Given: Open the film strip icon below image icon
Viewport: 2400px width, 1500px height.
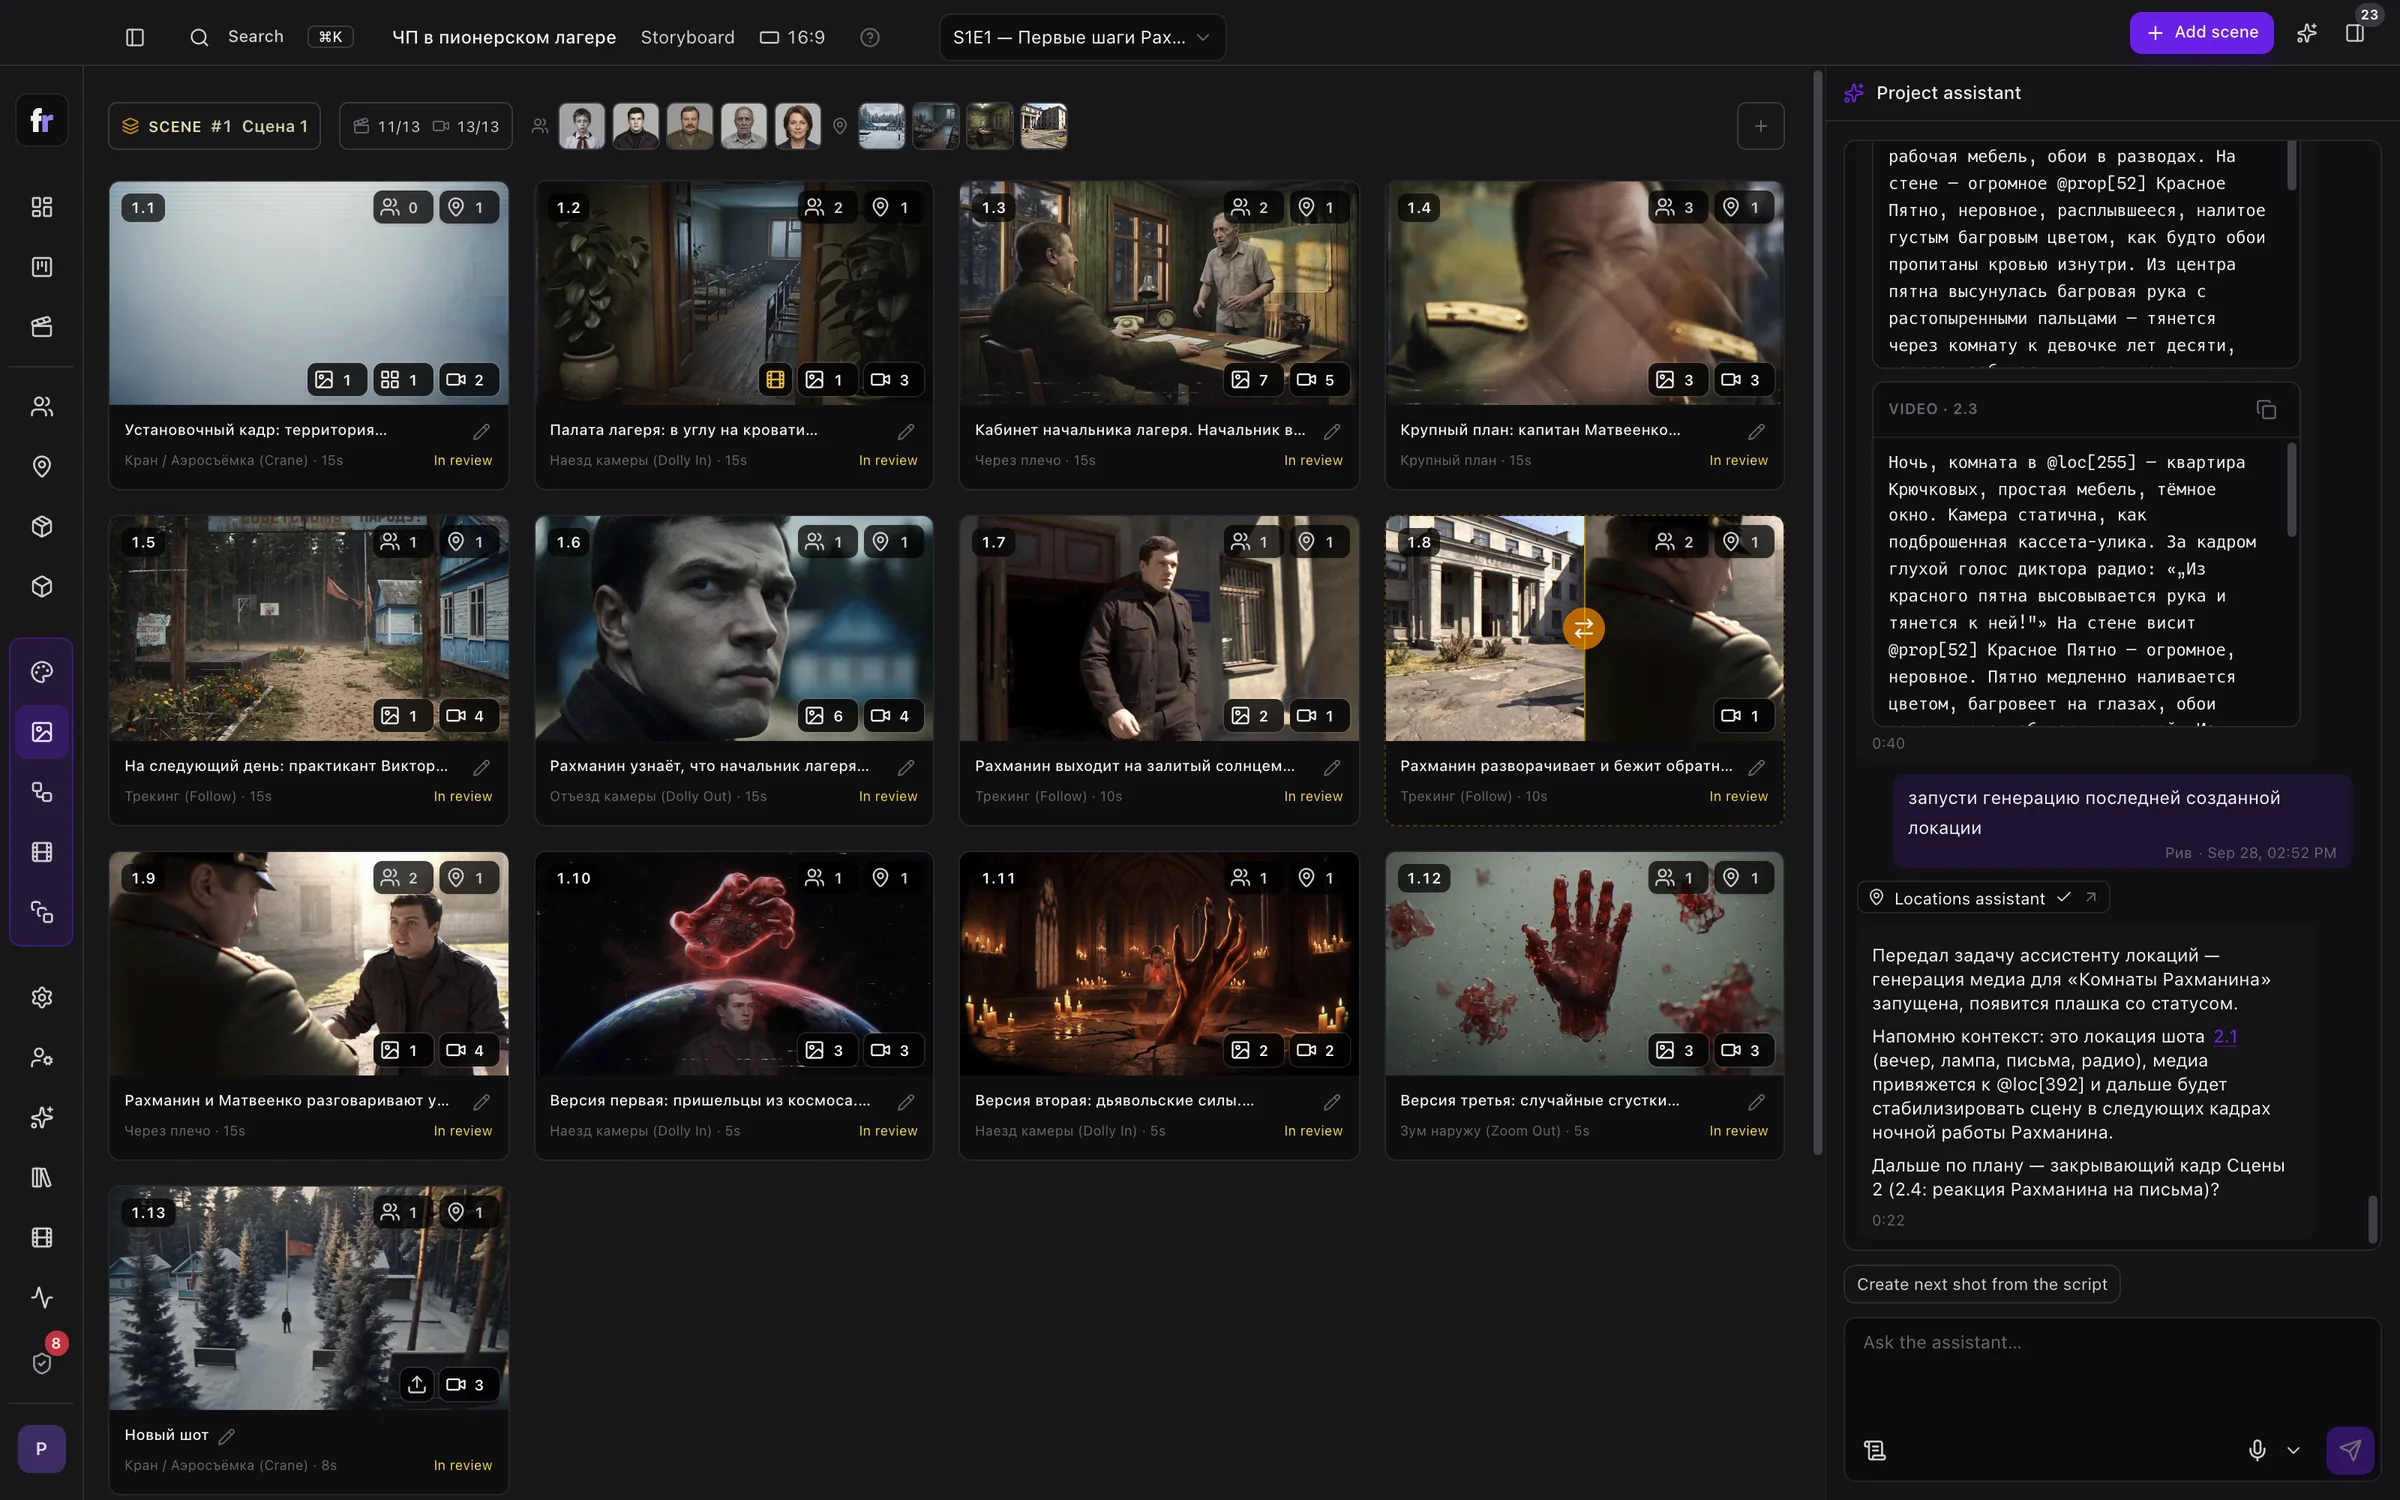Looking at the screenshot, I should (42, 852).
